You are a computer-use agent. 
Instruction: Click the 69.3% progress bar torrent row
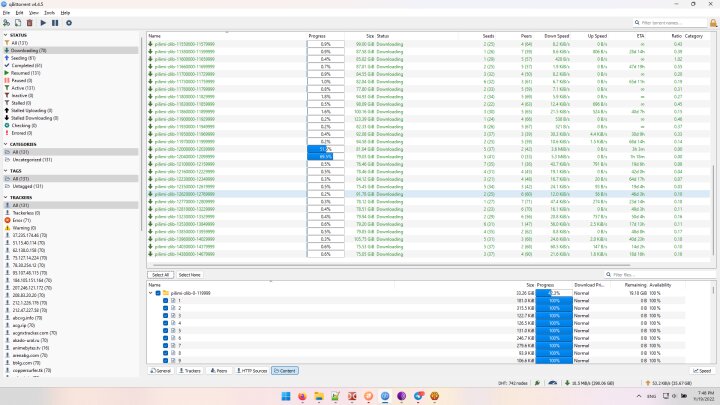click(325, 156)
